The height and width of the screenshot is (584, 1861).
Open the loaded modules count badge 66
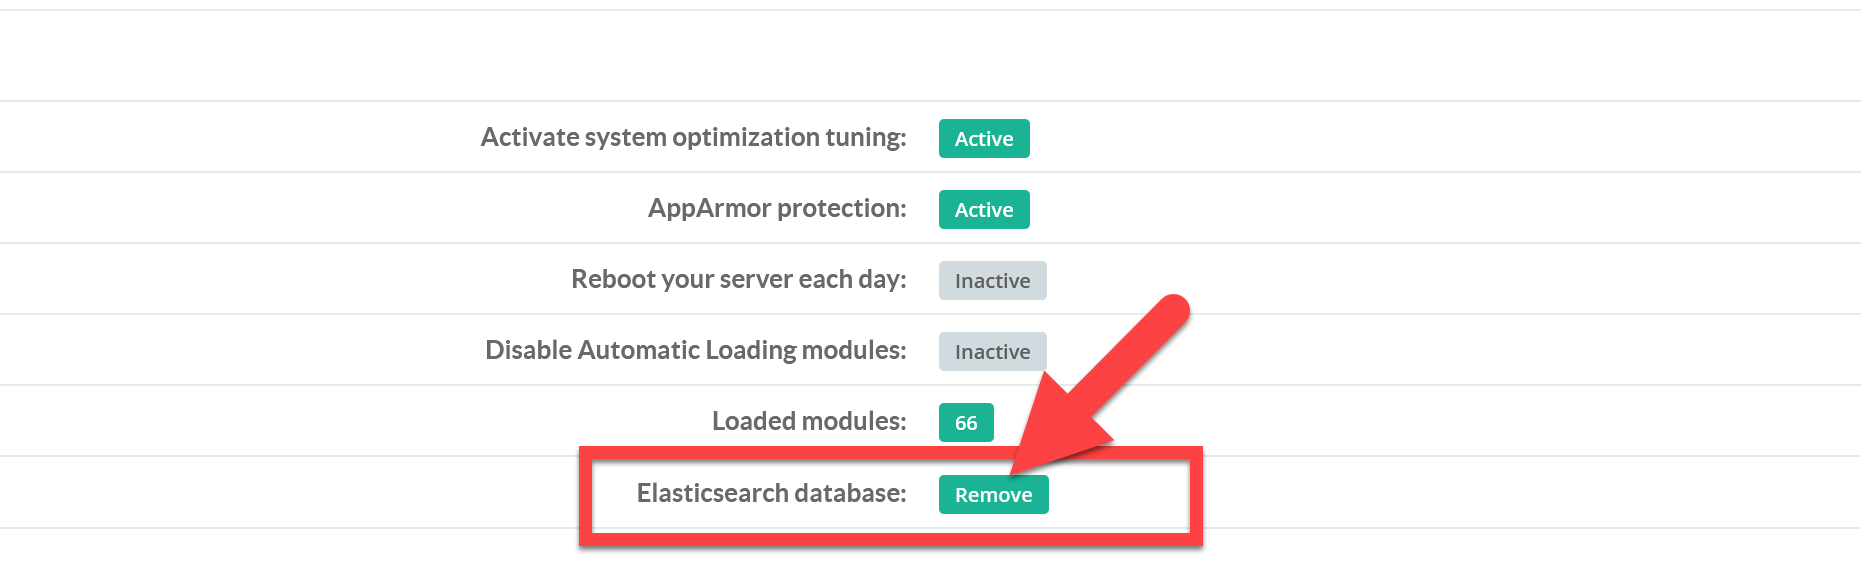coord(965,423)
